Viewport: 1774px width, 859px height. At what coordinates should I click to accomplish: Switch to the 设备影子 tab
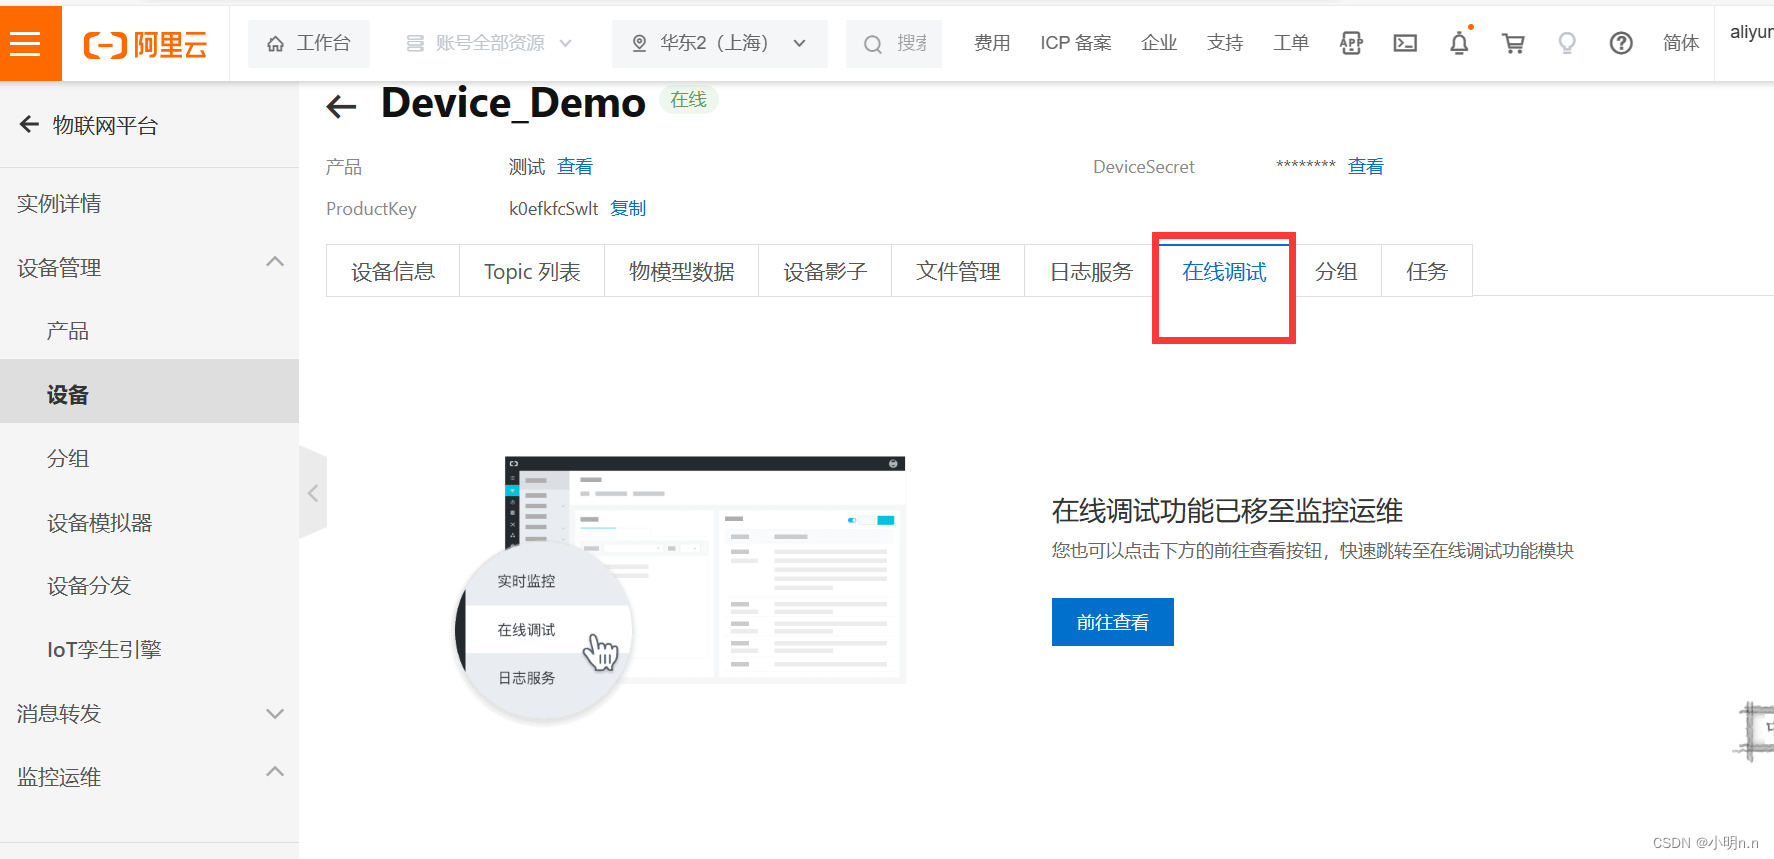click(825, 271)
